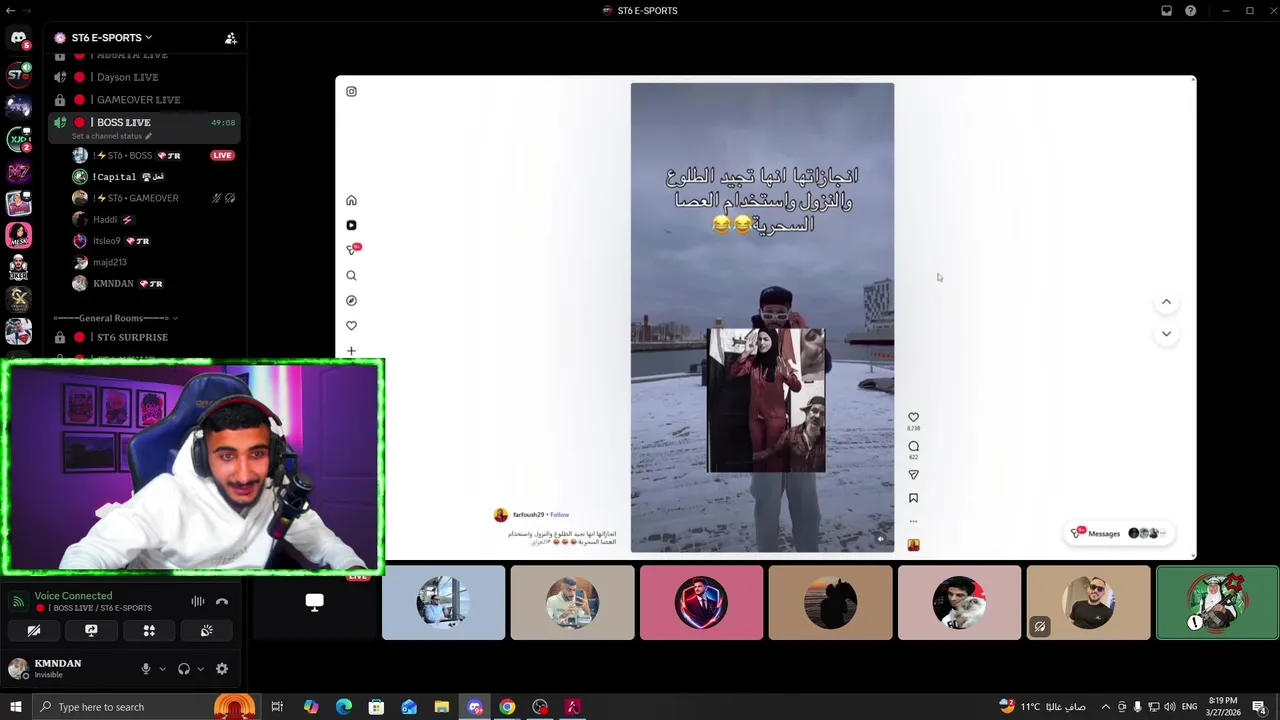Open Microsoft Edge from the taskbar
1280x720 pixels.
click(343, 707)
